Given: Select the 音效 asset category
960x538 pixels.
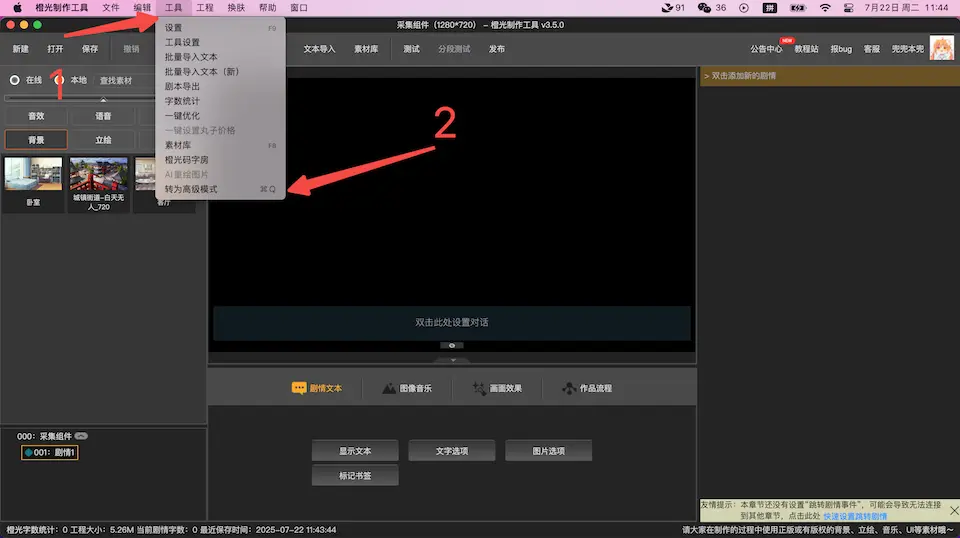Looking at the screenshot, I should click(36, 116).
